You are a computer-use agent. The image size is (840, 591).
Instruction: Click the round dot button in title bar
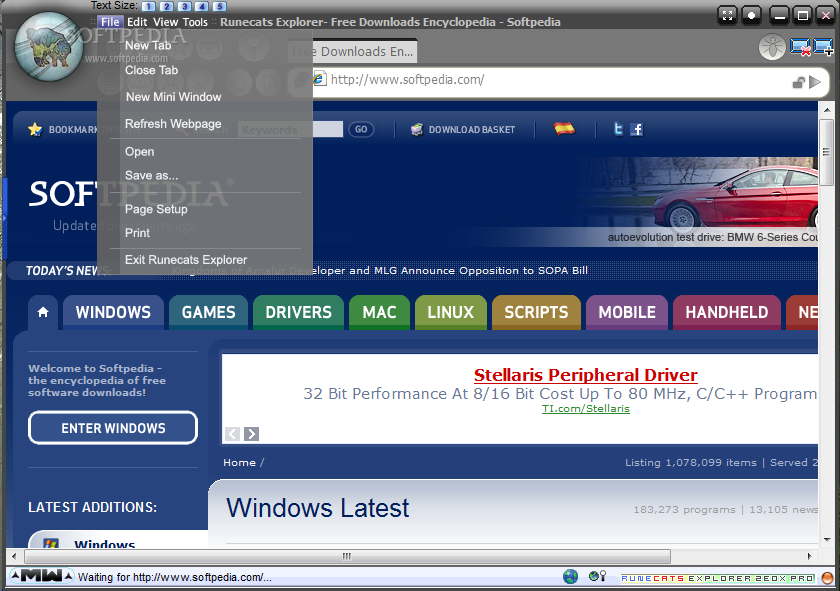pos(752,15)
